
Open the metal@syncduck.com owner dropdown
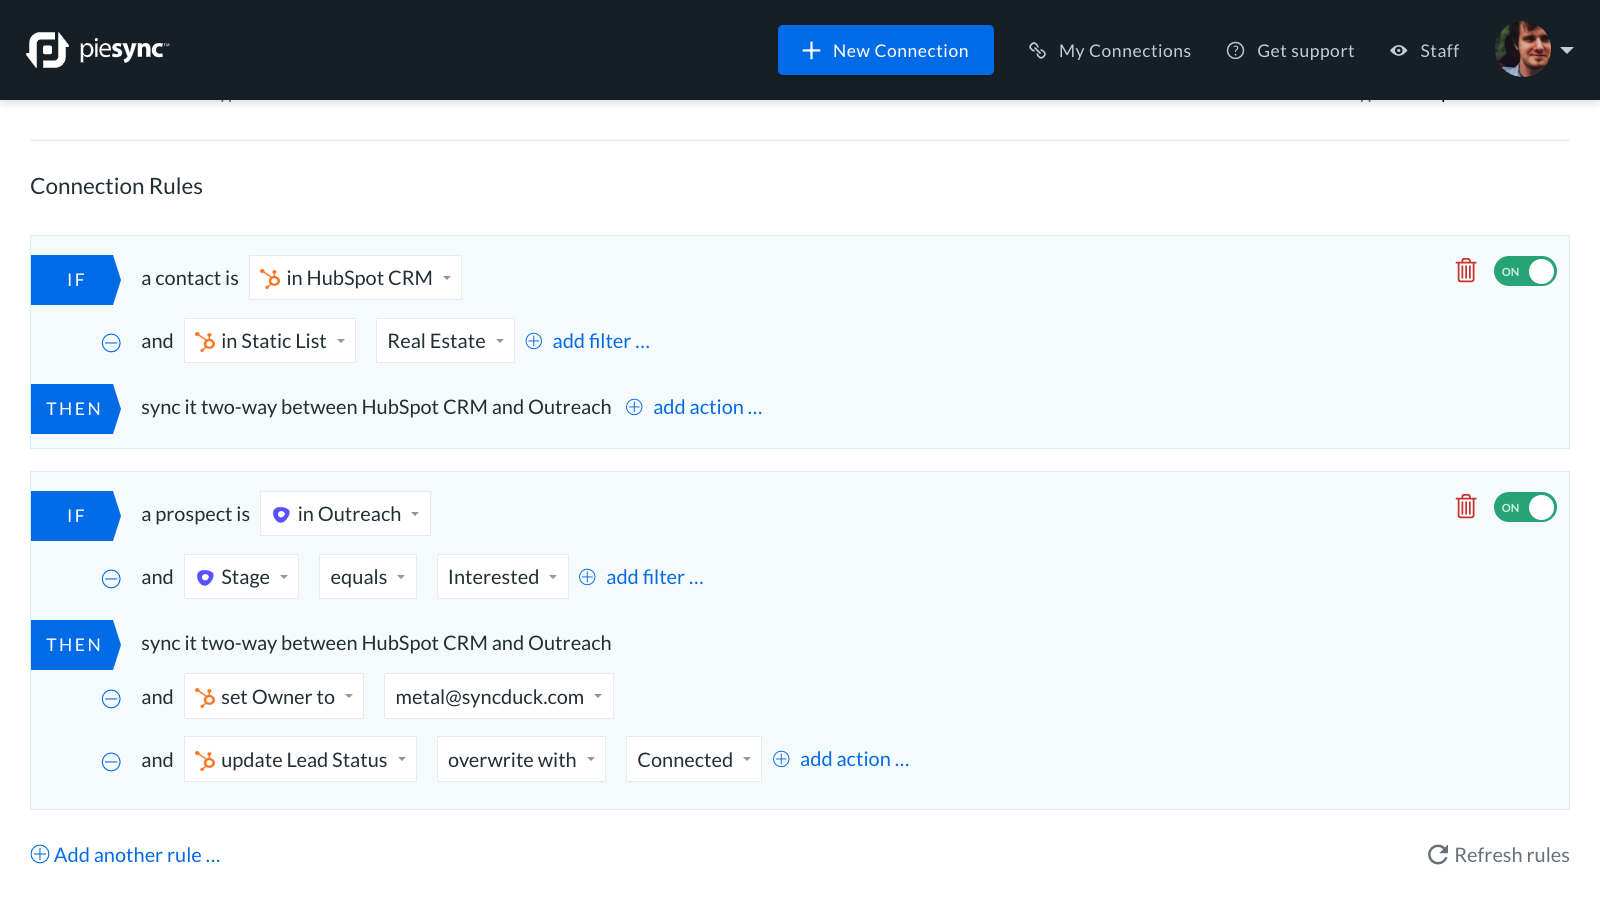point(498,697)
